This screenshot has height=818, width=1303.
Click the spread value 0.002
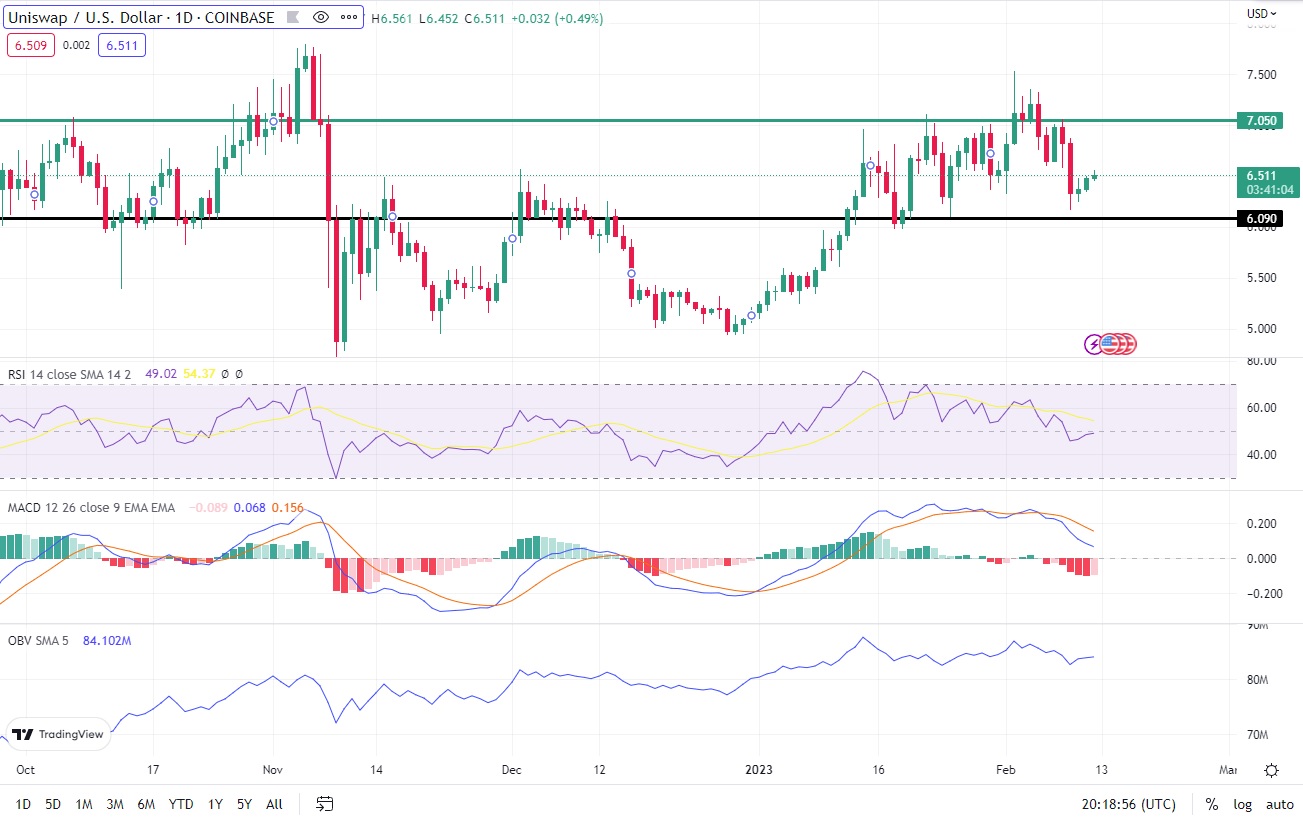(76, 45)
